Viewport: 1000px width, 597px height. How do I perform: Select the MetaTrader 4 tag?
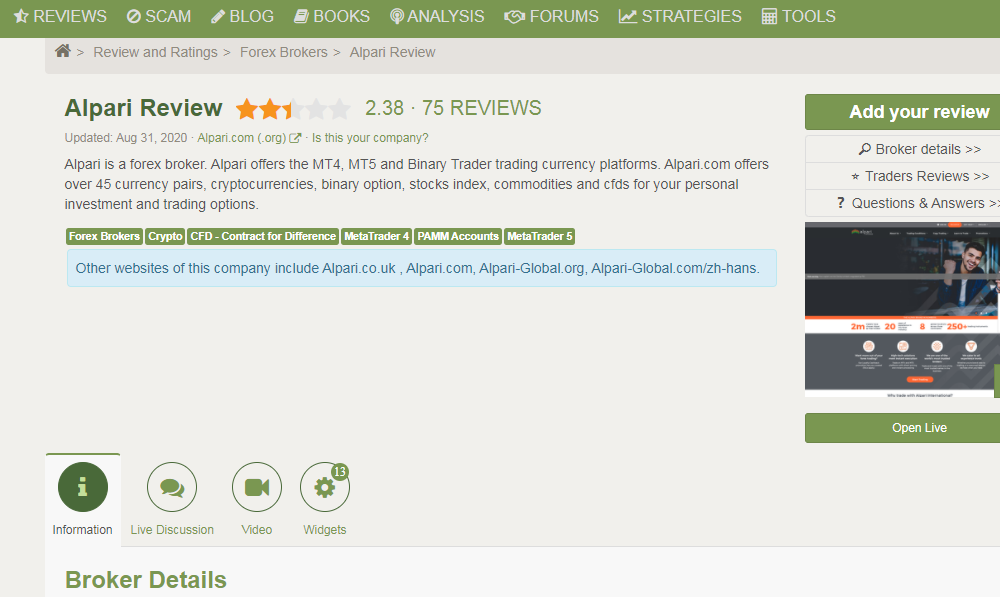(376, 236)
